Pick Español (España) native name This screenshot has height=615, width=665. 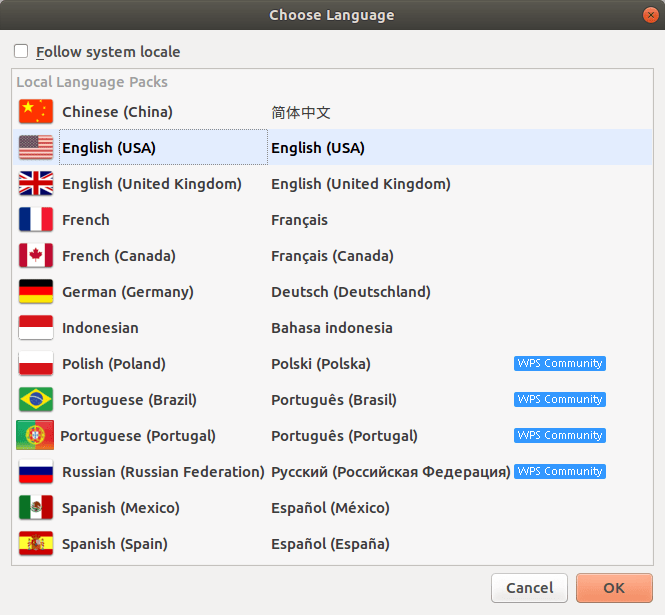pyautogui.click(x=330, y=544)
